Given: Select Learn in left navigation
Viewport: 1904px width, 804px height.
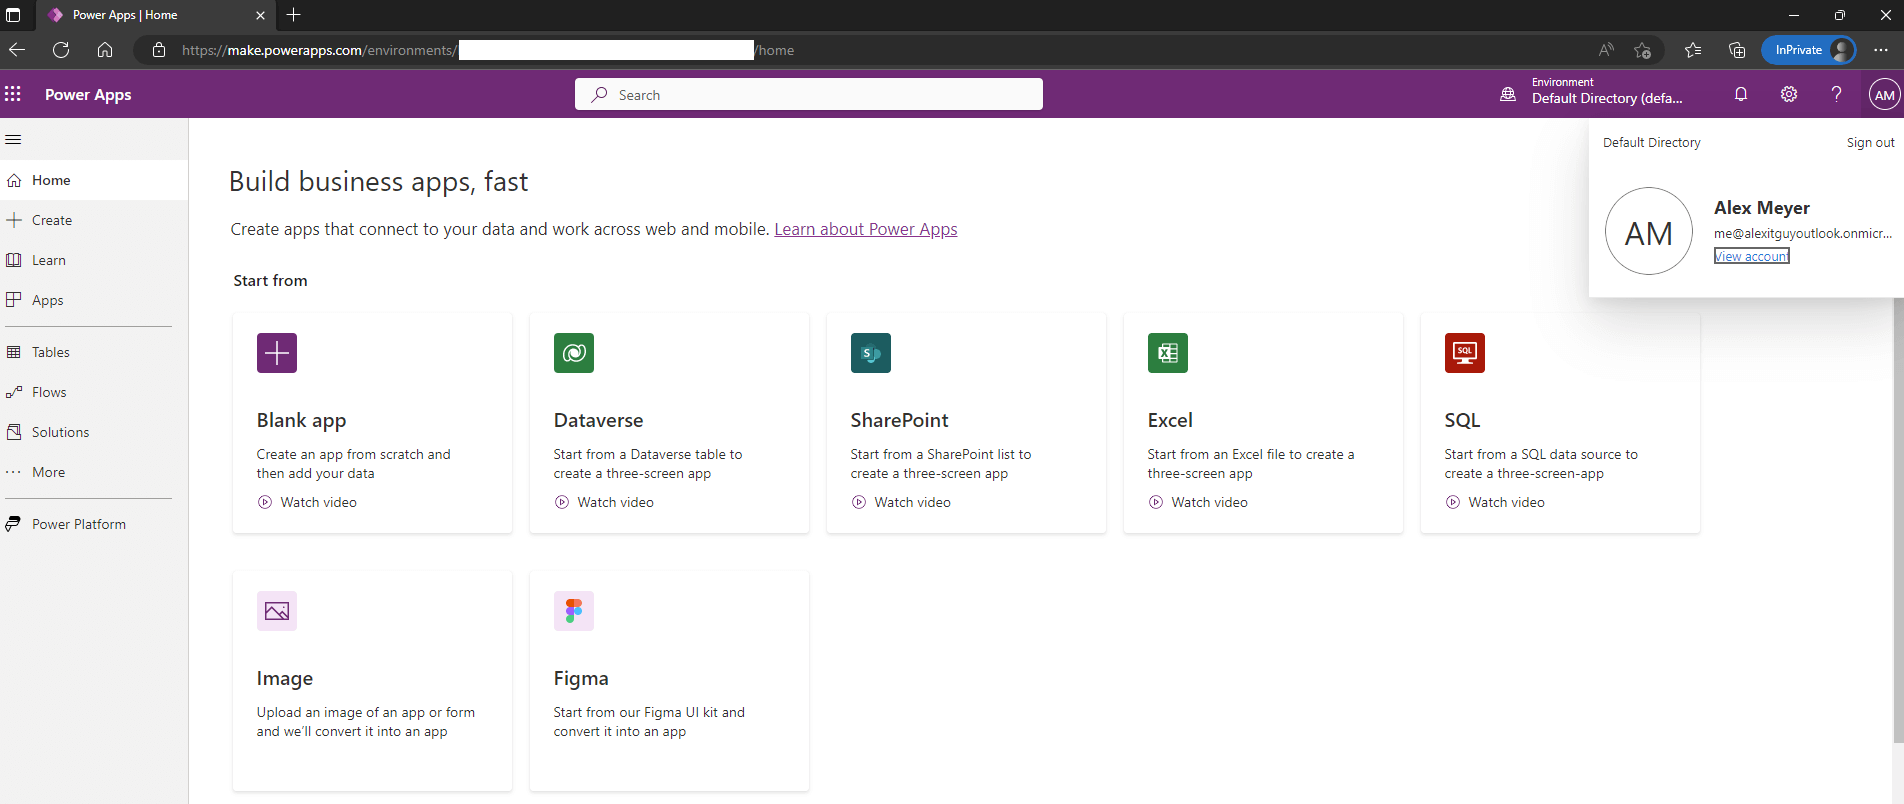Looking at the screenshot, I should (94, 260).
